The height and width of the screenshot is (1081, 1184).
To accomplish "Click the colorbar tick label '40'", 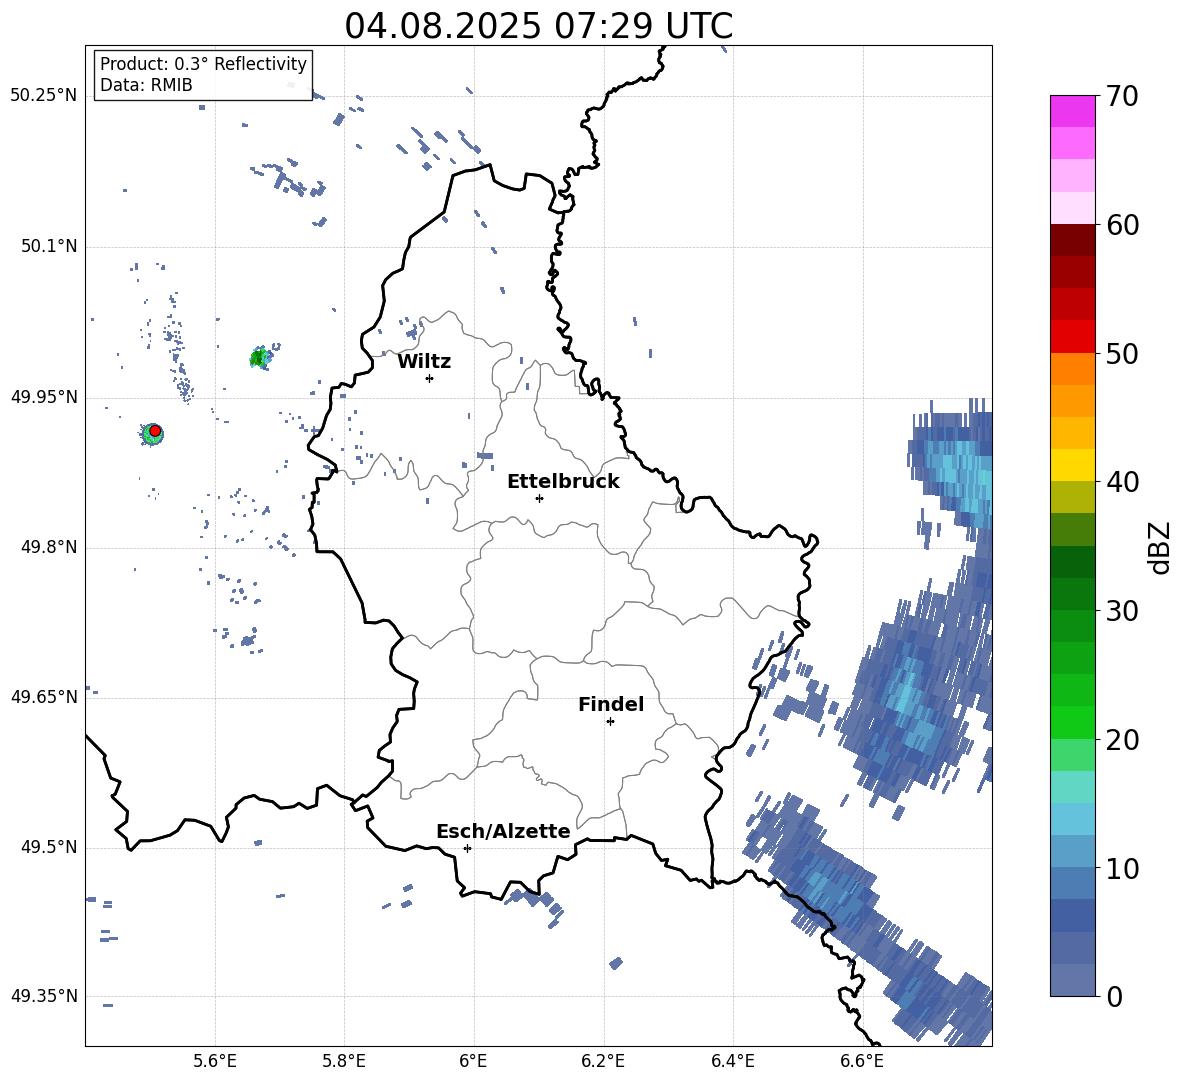I will click(1122, 482).
